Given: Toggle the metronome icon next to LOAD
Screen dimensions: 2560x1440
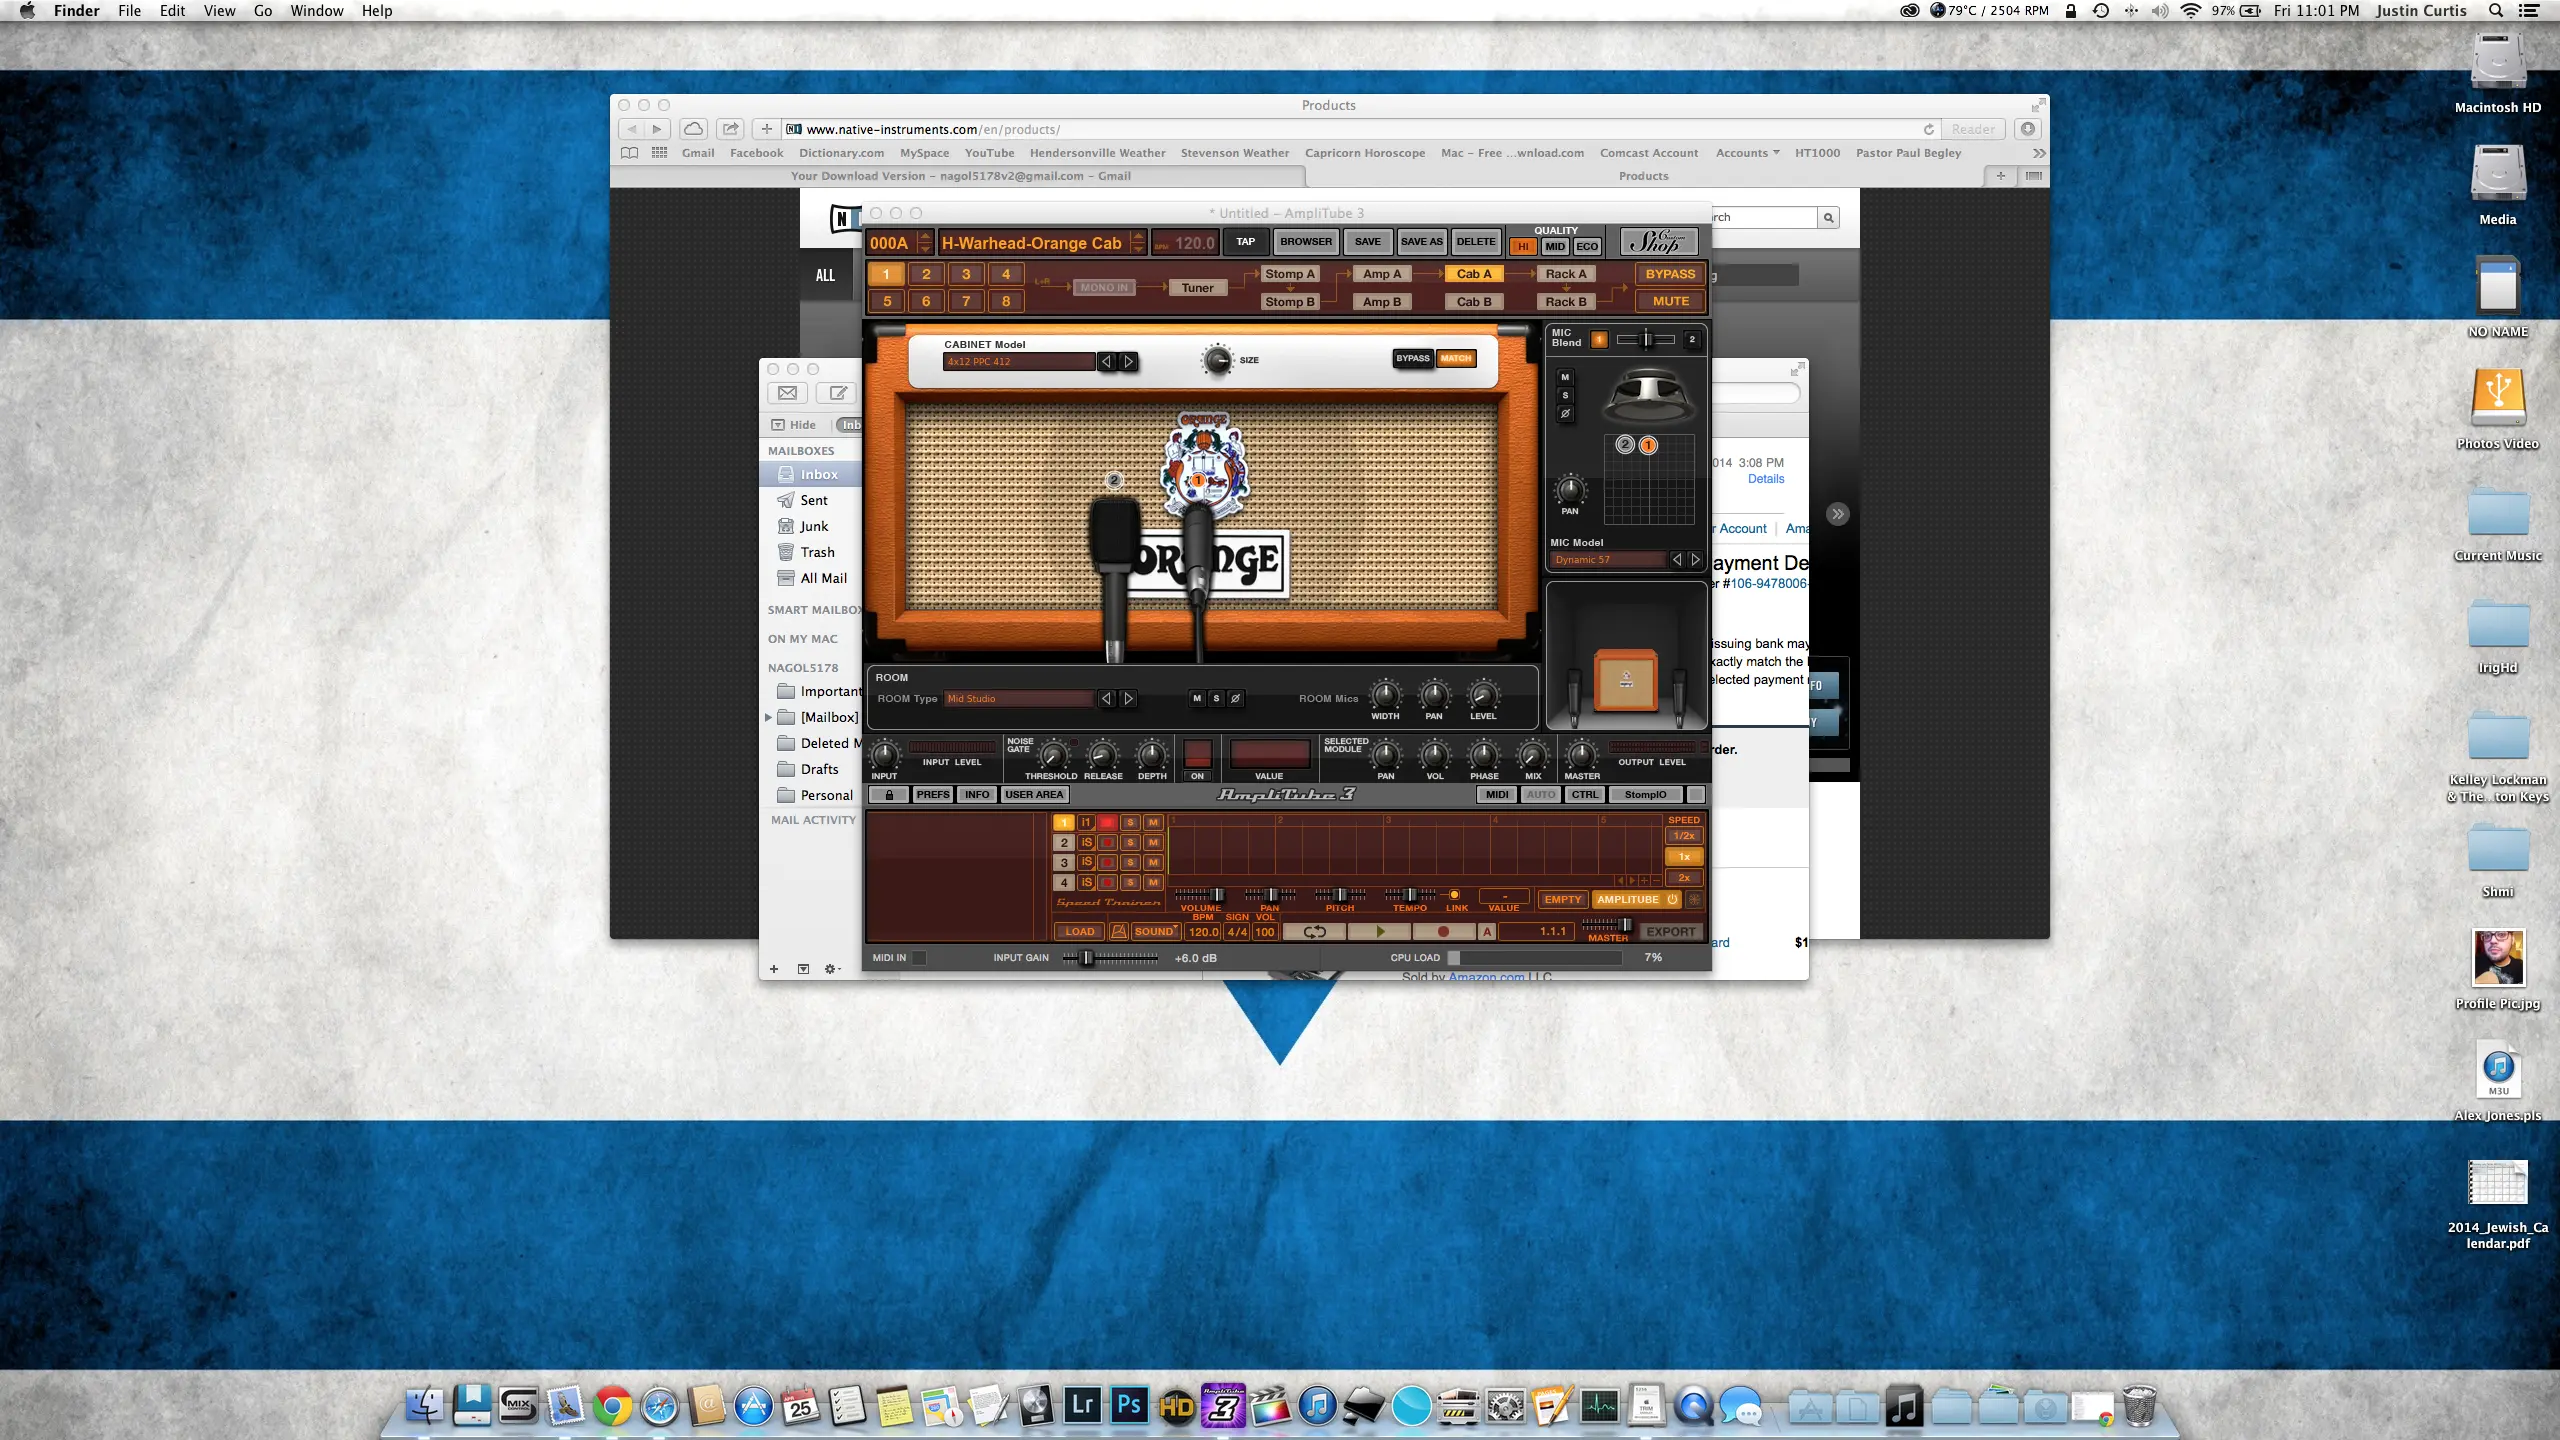Looking at the screenshot, I should (x=1119, y=931).
